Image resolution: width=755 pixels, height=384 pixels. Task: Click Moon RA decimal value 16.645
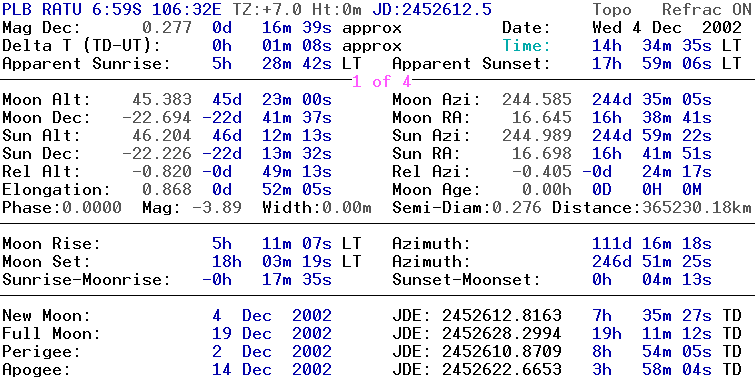click(542, 118)
